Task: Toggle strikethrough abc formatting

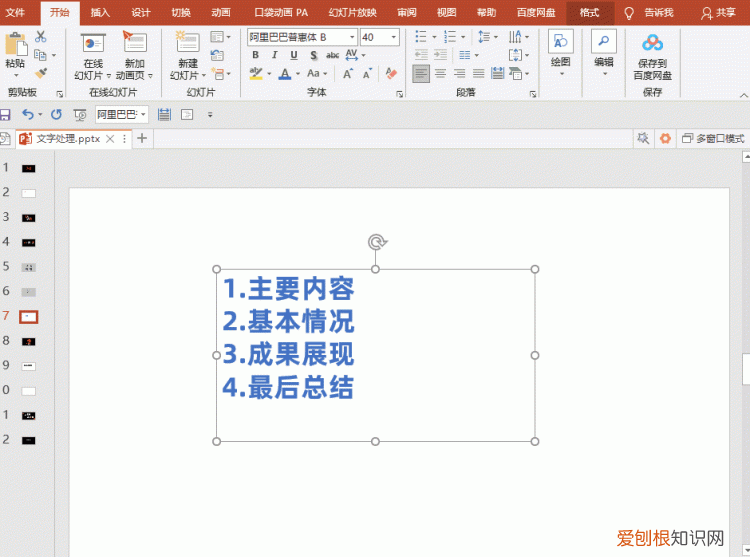Action: [x=332, y=55]
